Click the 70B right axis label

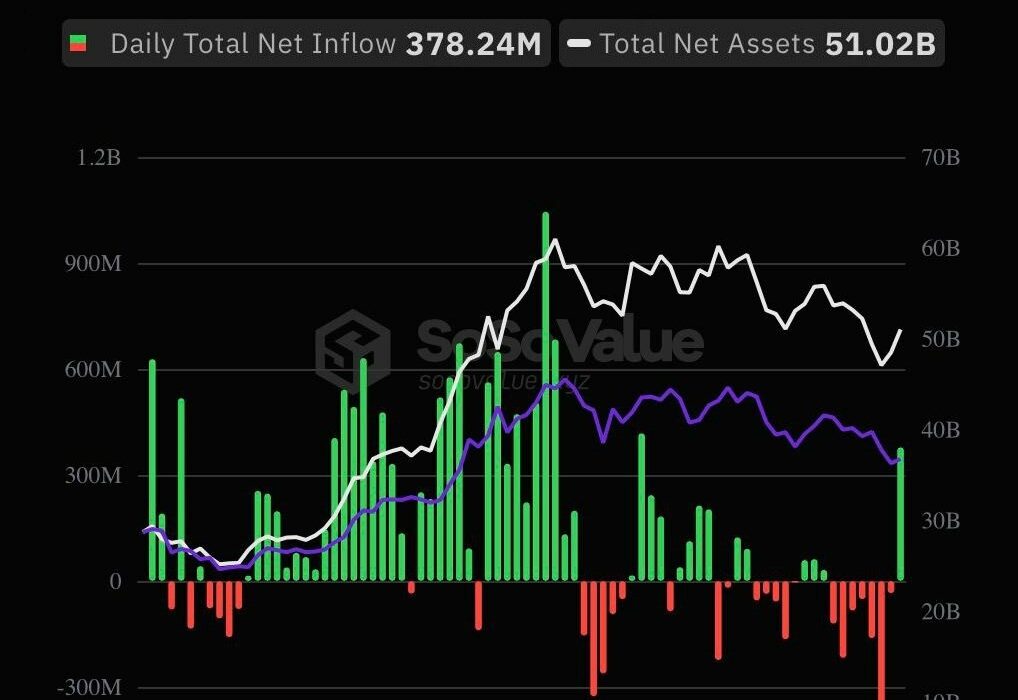pos(940,157)
